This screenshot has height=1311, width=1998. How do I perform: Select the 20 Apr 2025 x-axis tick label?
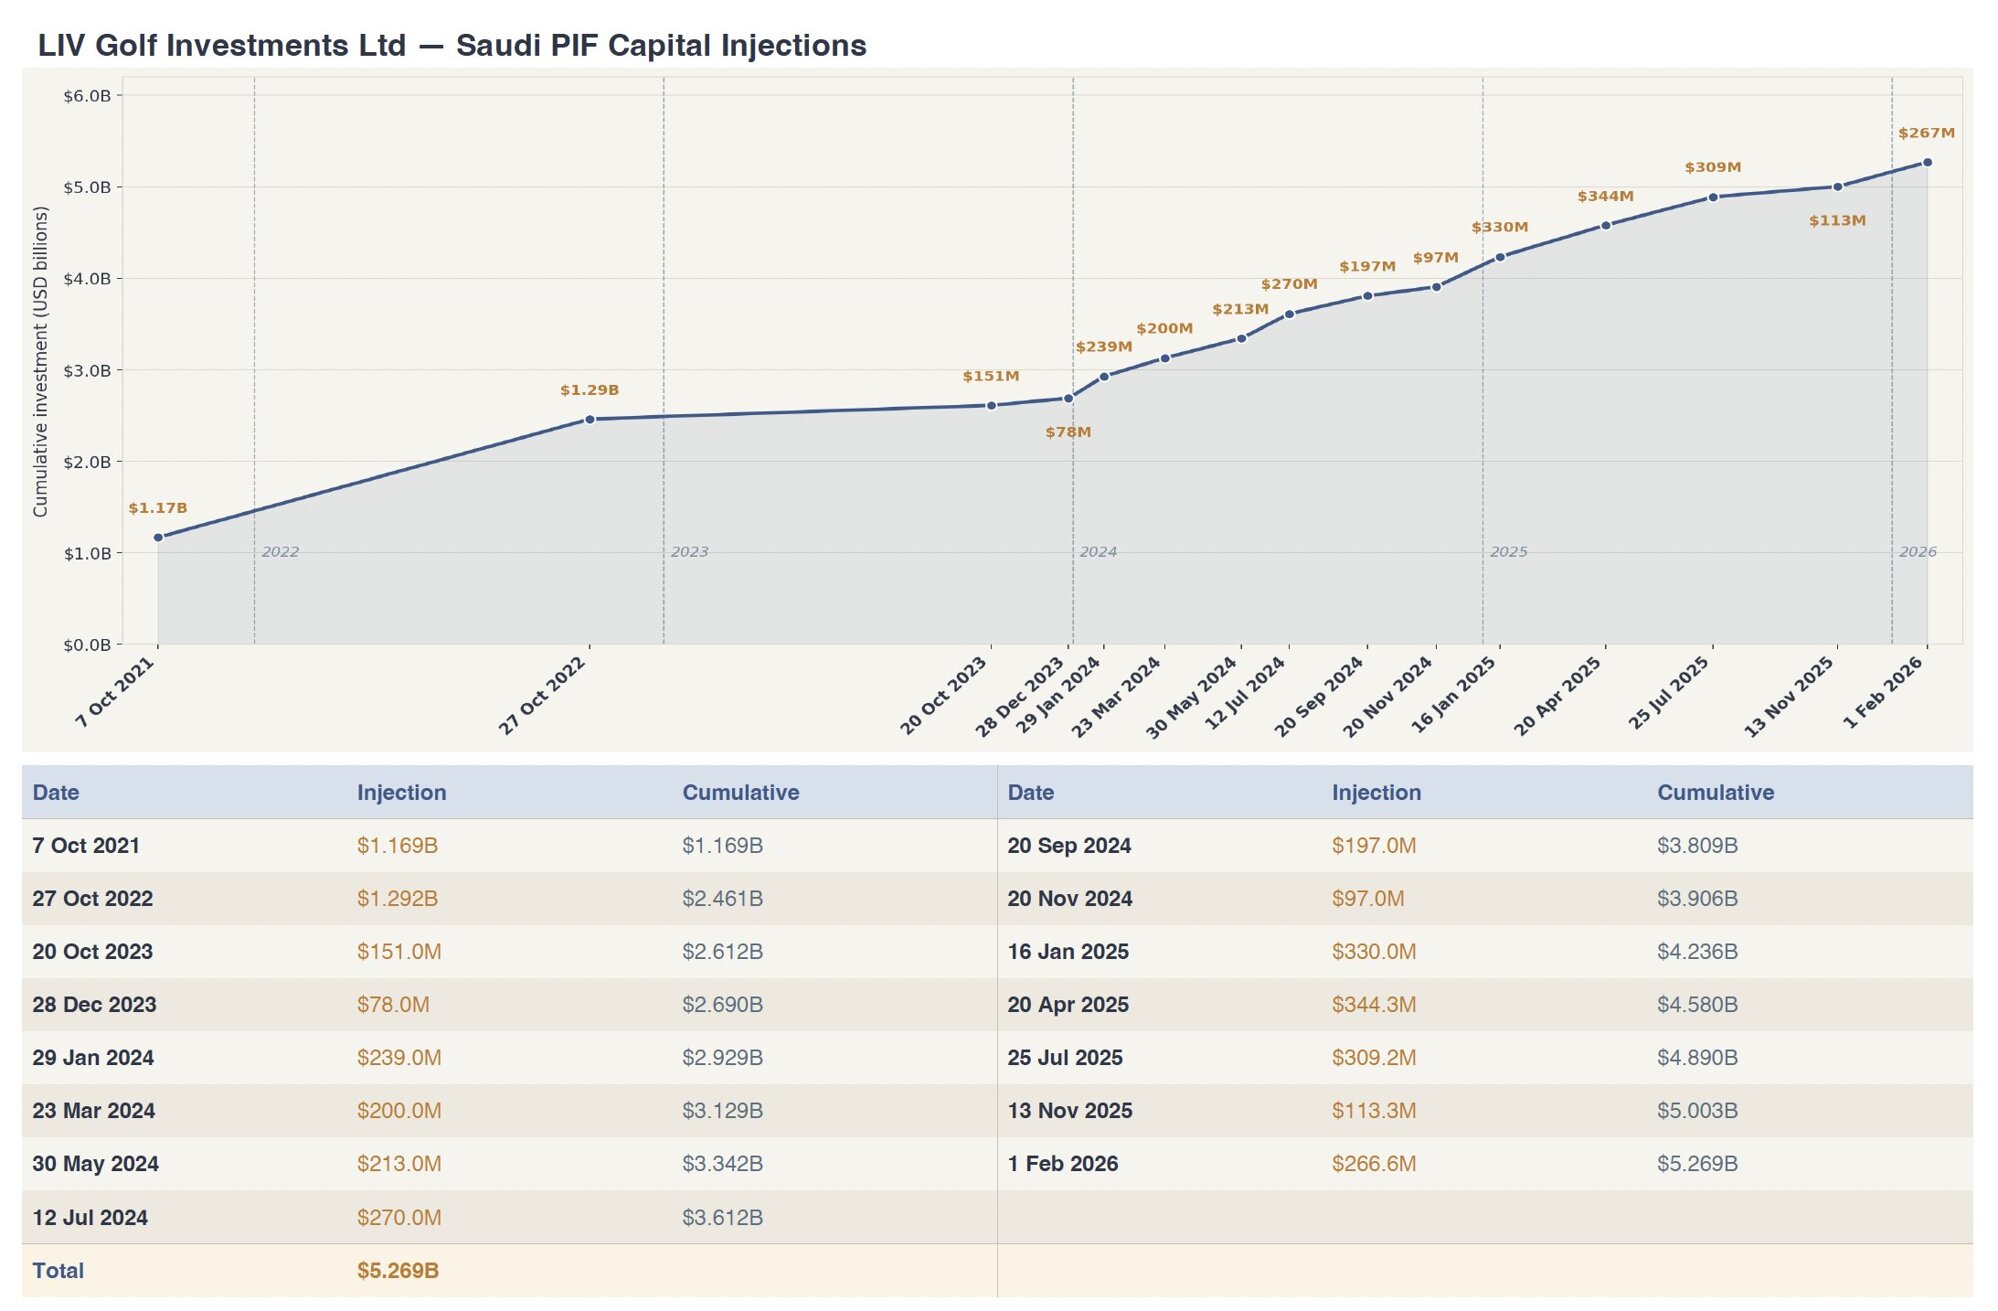(x=1558, y=697)
